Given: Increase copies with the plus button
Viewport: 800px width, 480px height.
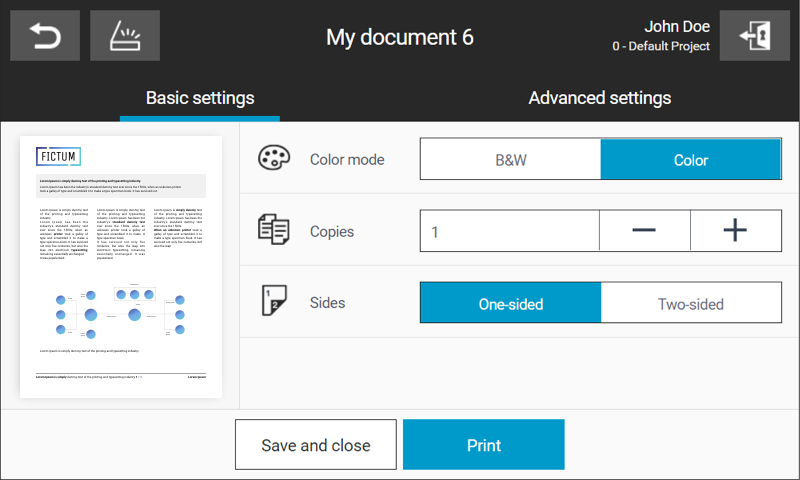Looking at the screenshot, I should (735, 231).
